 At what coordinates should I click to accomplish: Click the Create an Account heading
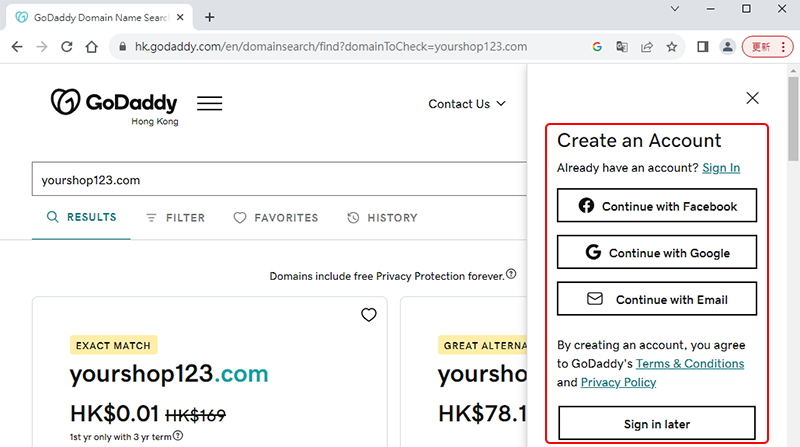pos(639,140)
